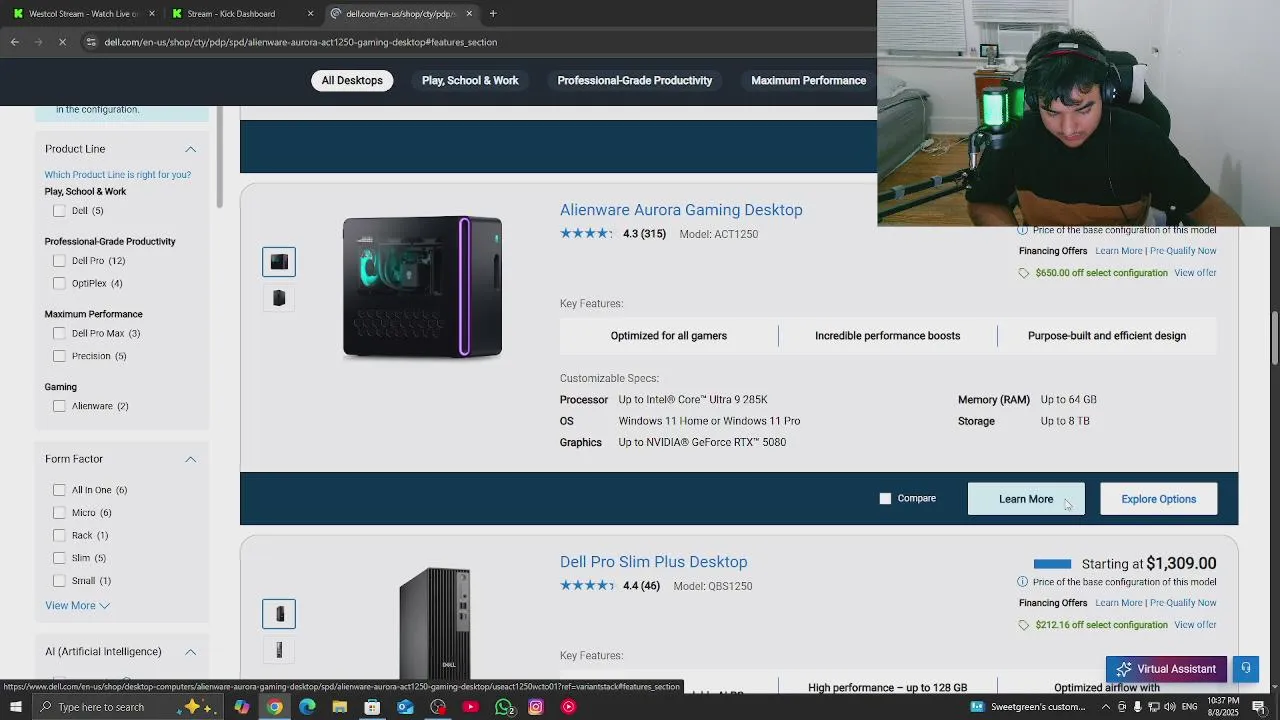Check the Small (1) form factor

(x=59, y=581)
